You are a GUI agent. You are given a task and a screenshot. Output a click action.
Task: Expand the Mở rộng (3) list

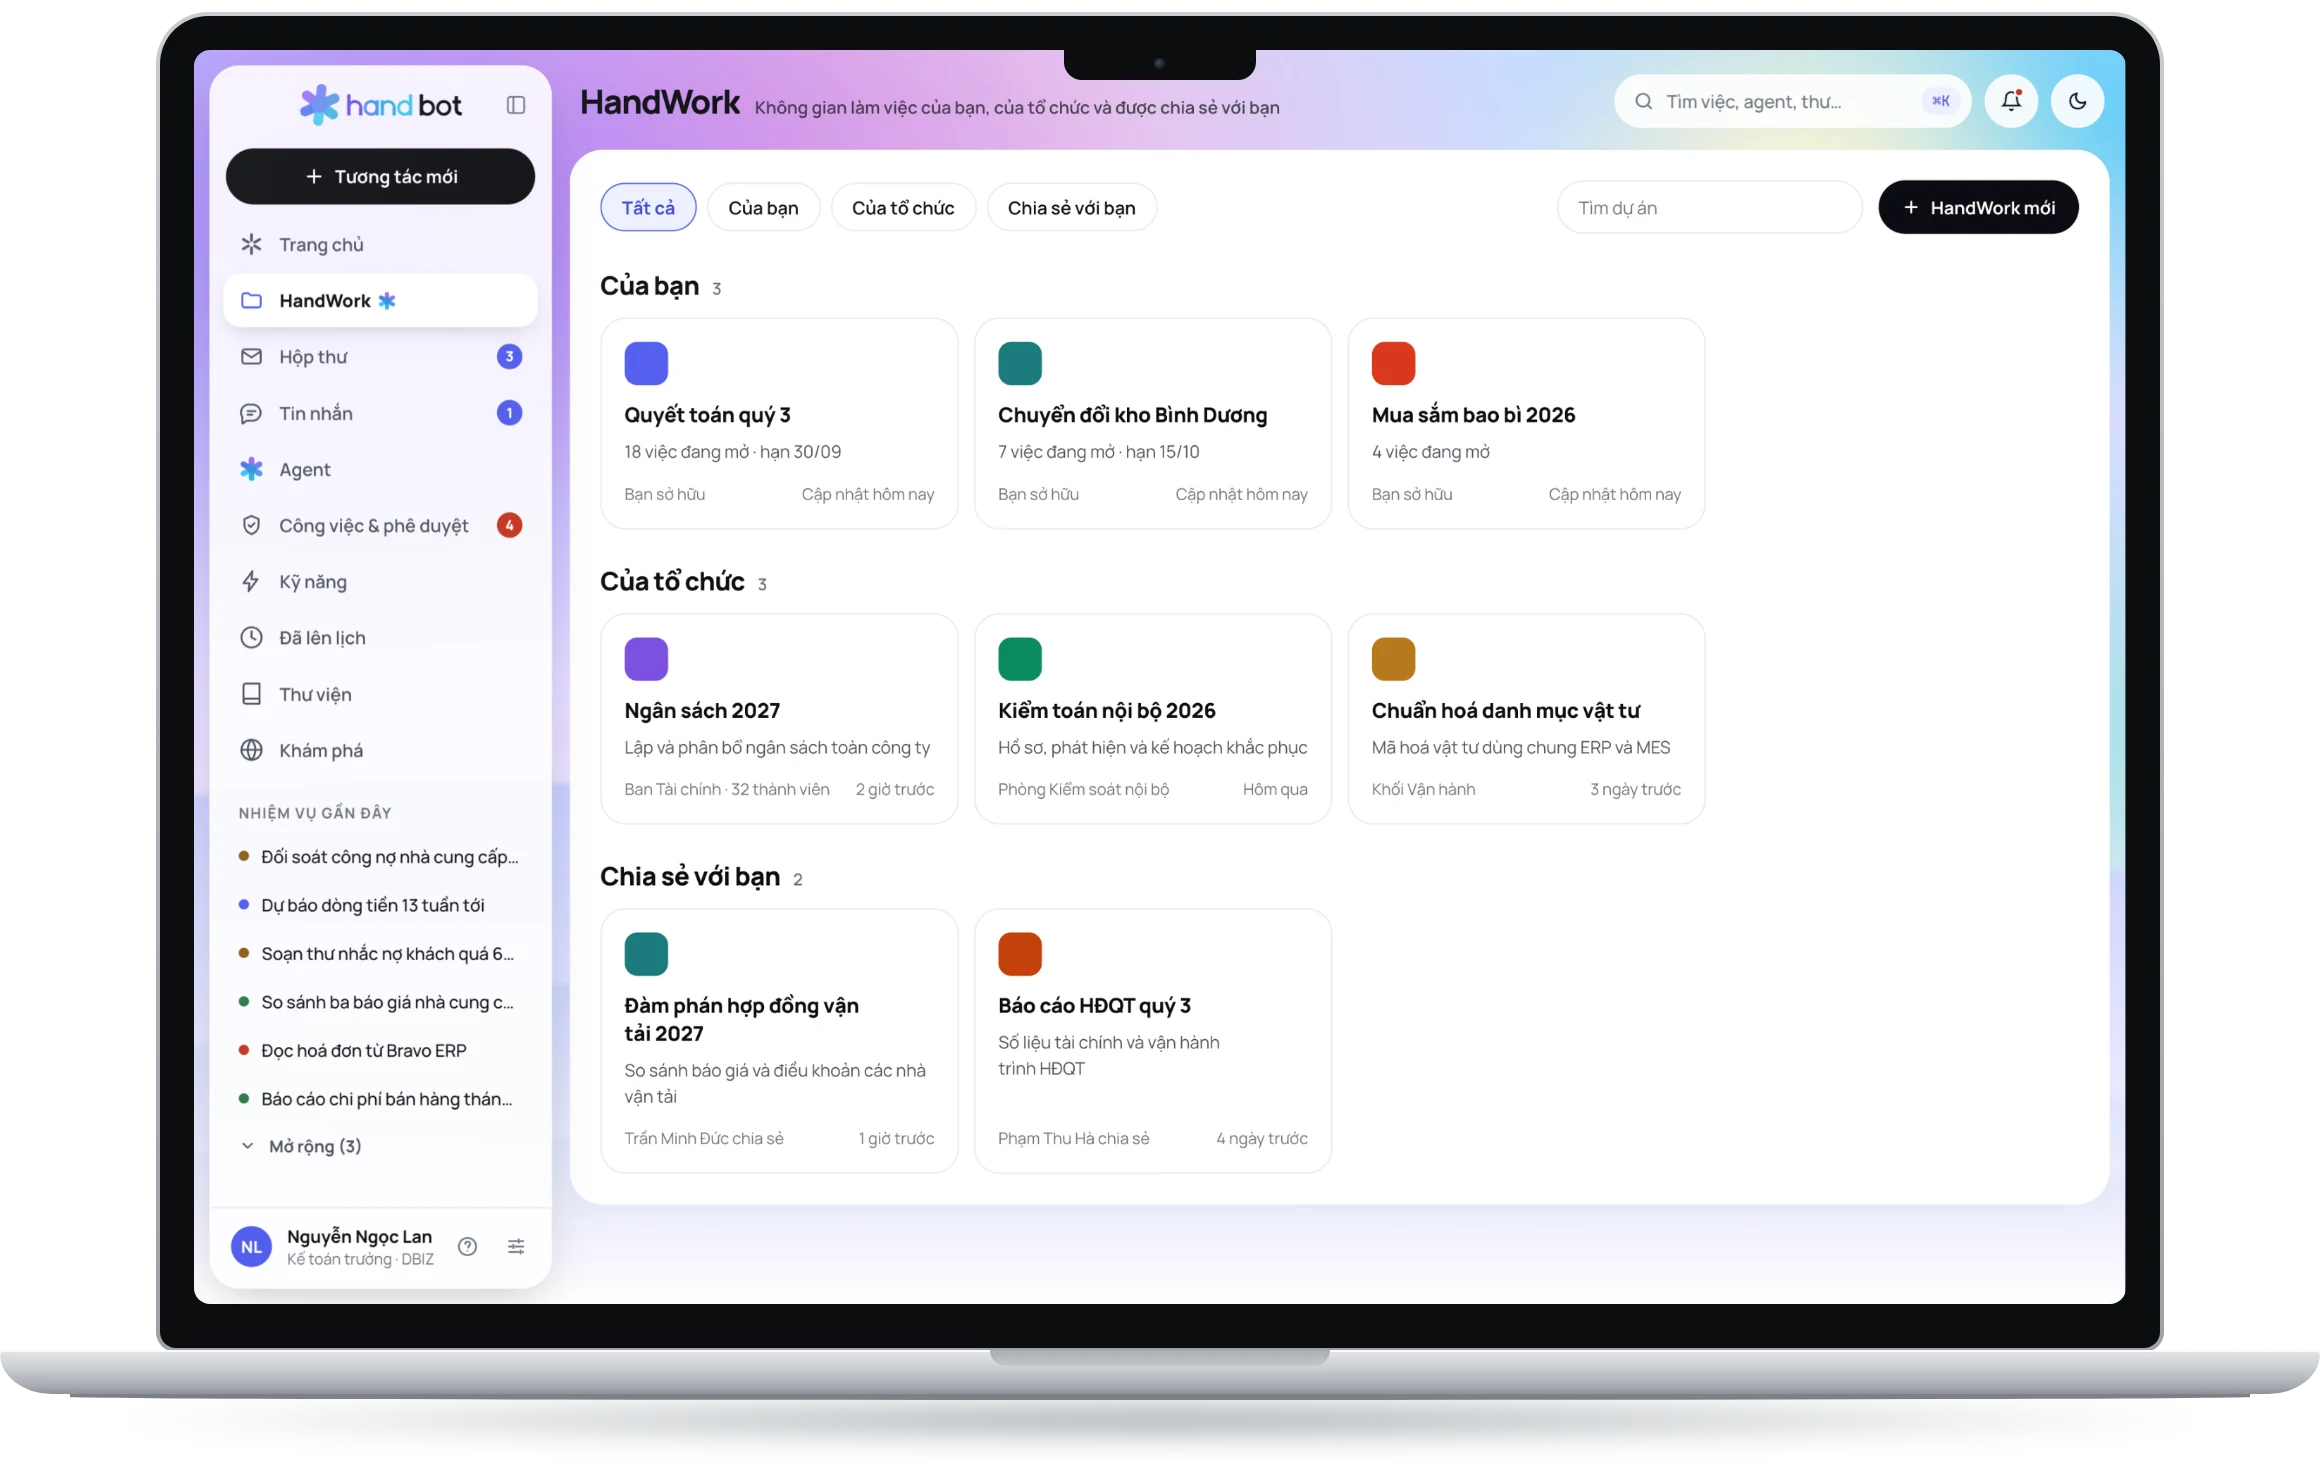302,1146
